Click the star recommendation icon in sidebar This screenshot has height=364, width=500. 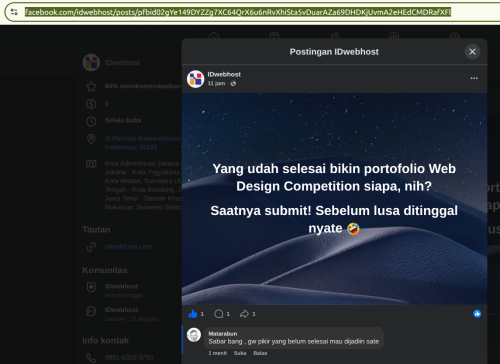(91, 87)
